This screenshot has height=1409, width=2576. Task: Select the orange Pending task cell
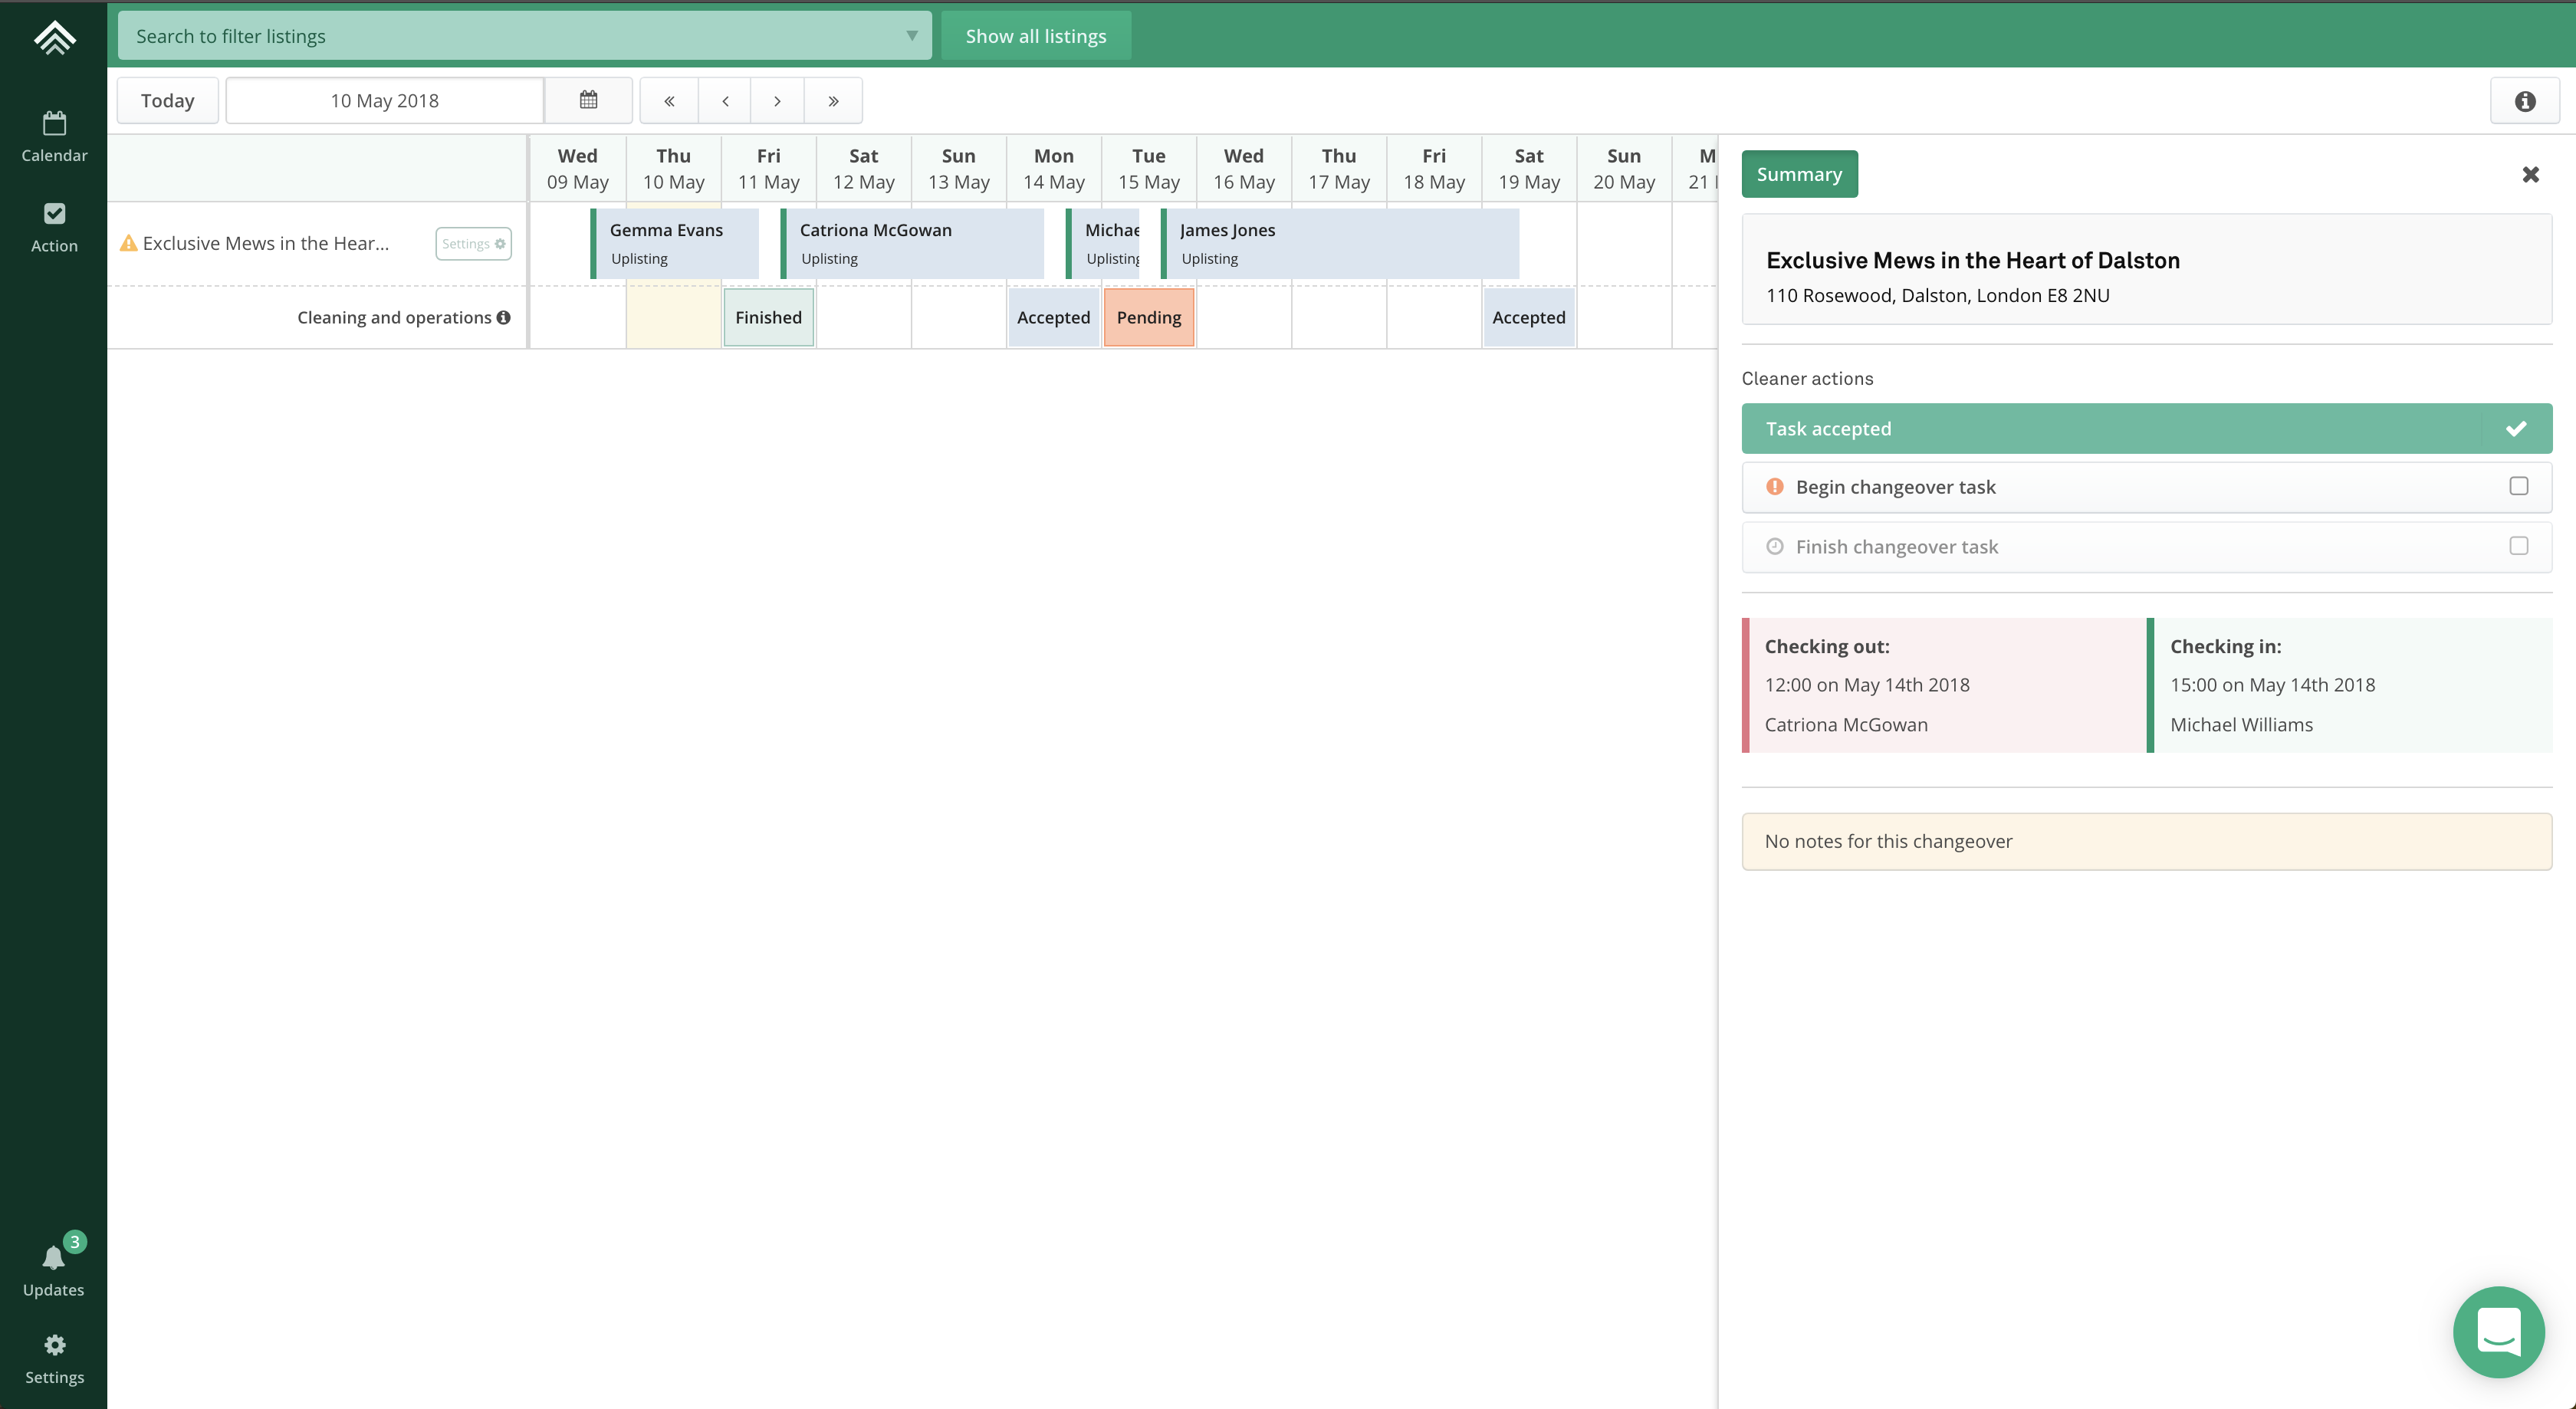click(1148, 317)
